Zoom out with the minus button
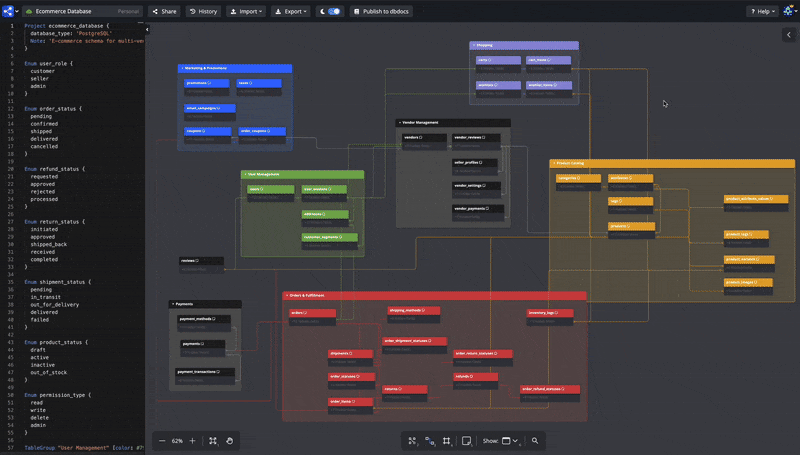 (162, 440)
